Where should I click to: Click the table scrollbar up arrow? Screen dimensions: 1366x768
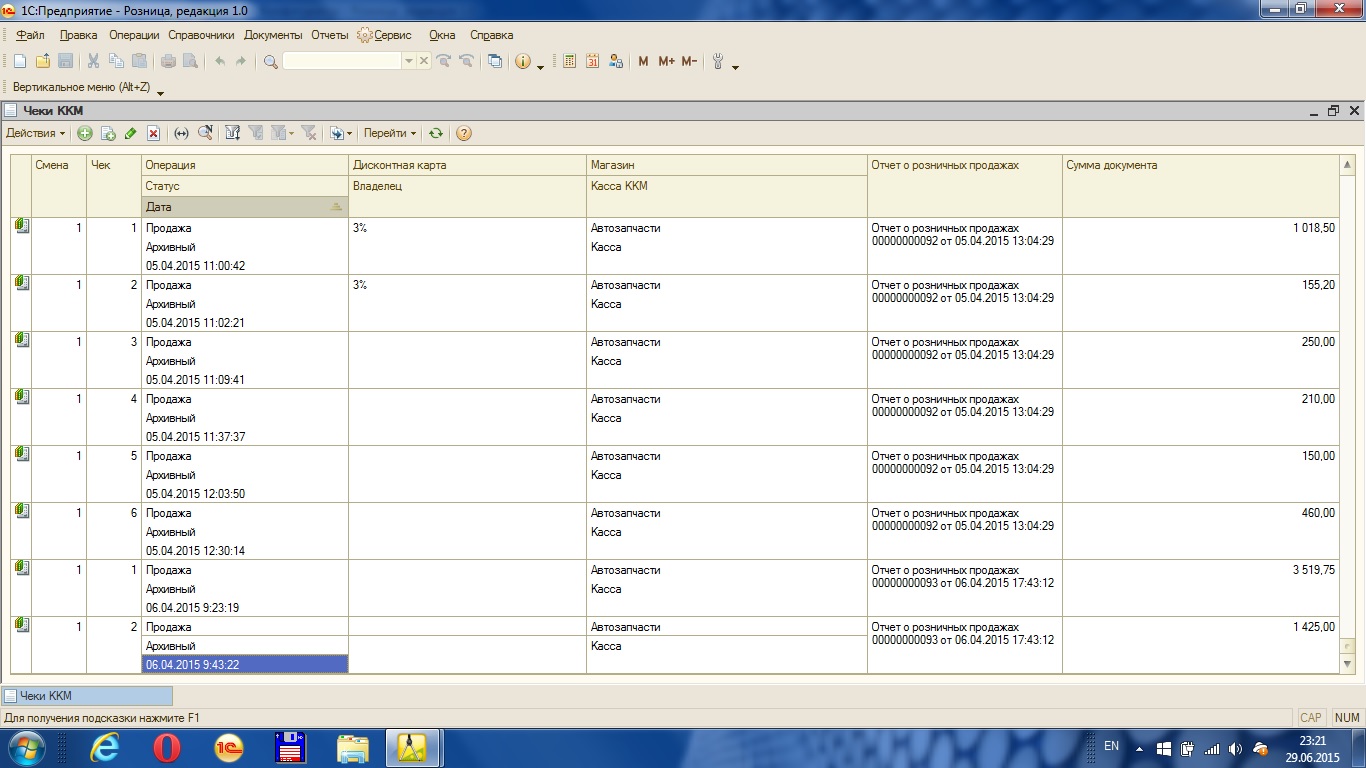1347,164
